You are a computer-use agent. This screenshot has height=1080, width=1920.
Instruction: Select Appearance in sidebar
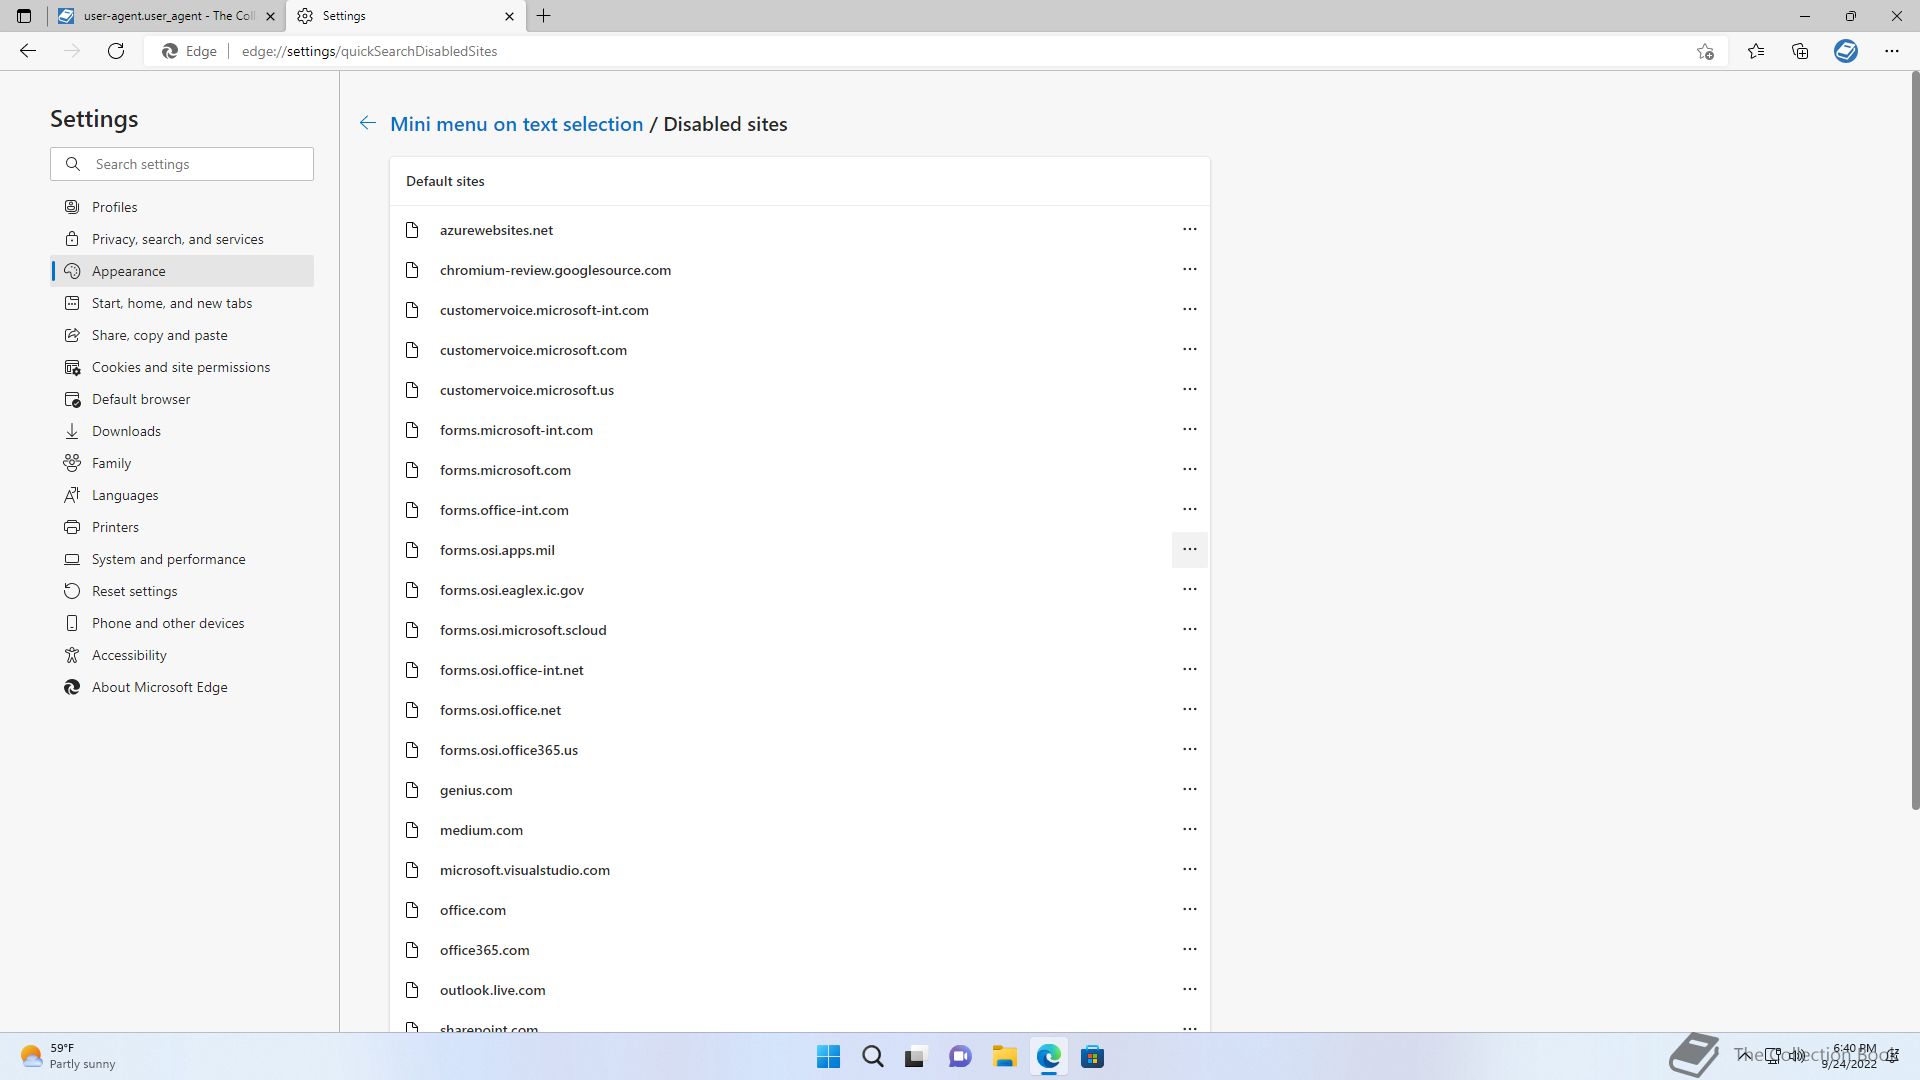coord(182,271)
